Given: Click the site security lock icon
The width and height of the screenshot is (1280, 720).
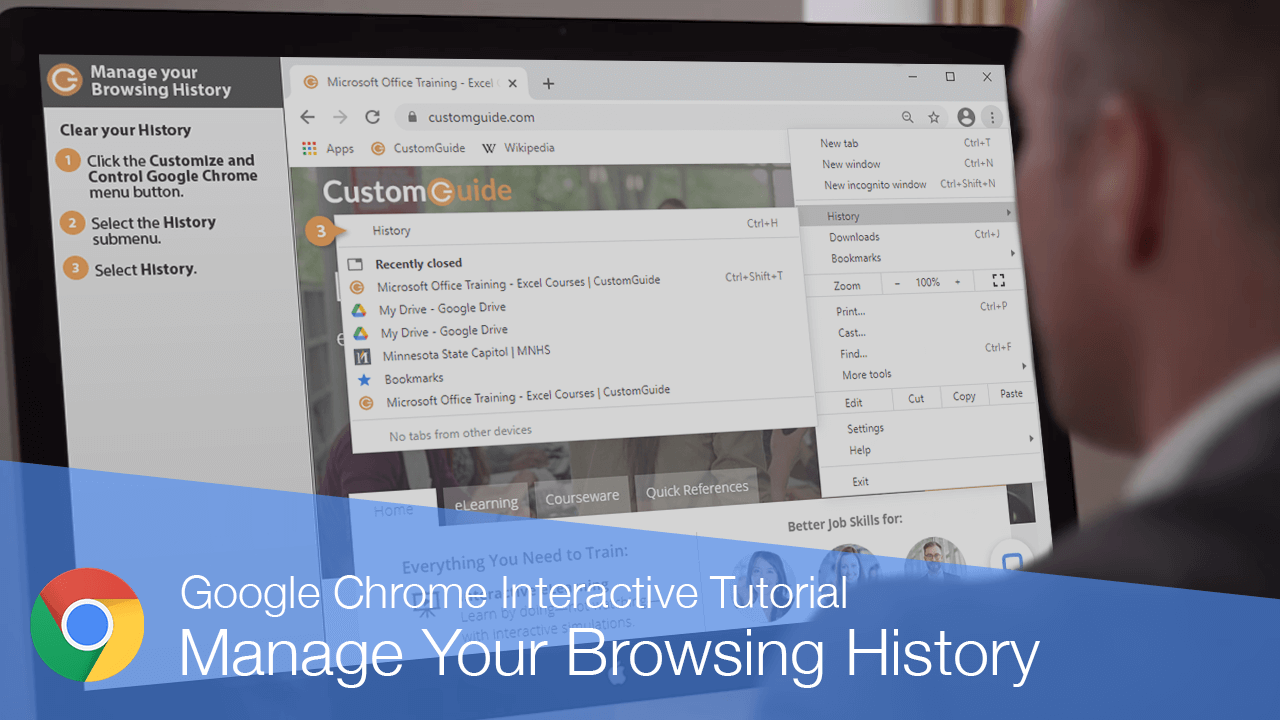Looking at the screenshot, I should 412,116.
